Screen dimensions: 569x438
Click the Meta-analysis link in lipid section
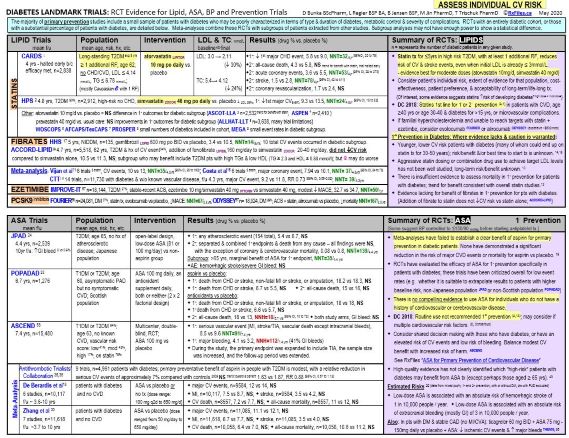[x=29, y=170]
